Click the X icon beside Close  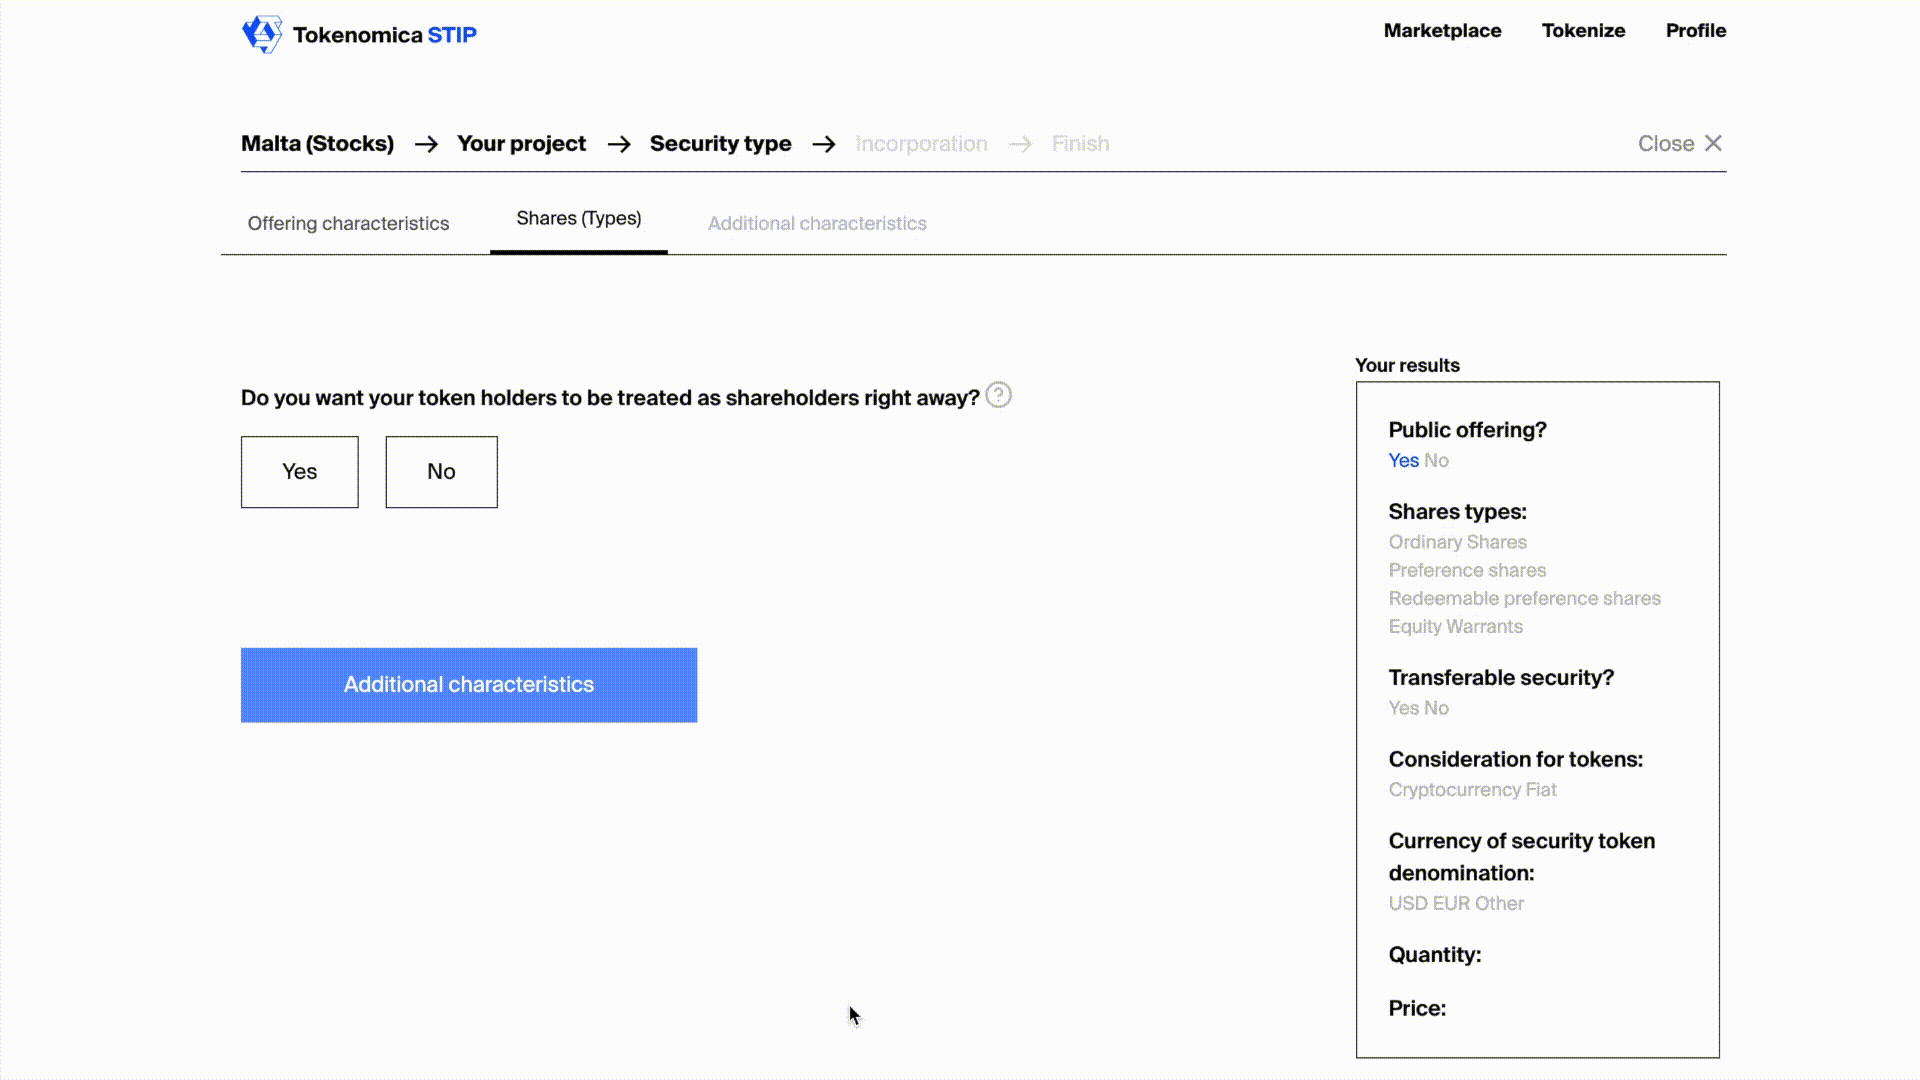1713,143
